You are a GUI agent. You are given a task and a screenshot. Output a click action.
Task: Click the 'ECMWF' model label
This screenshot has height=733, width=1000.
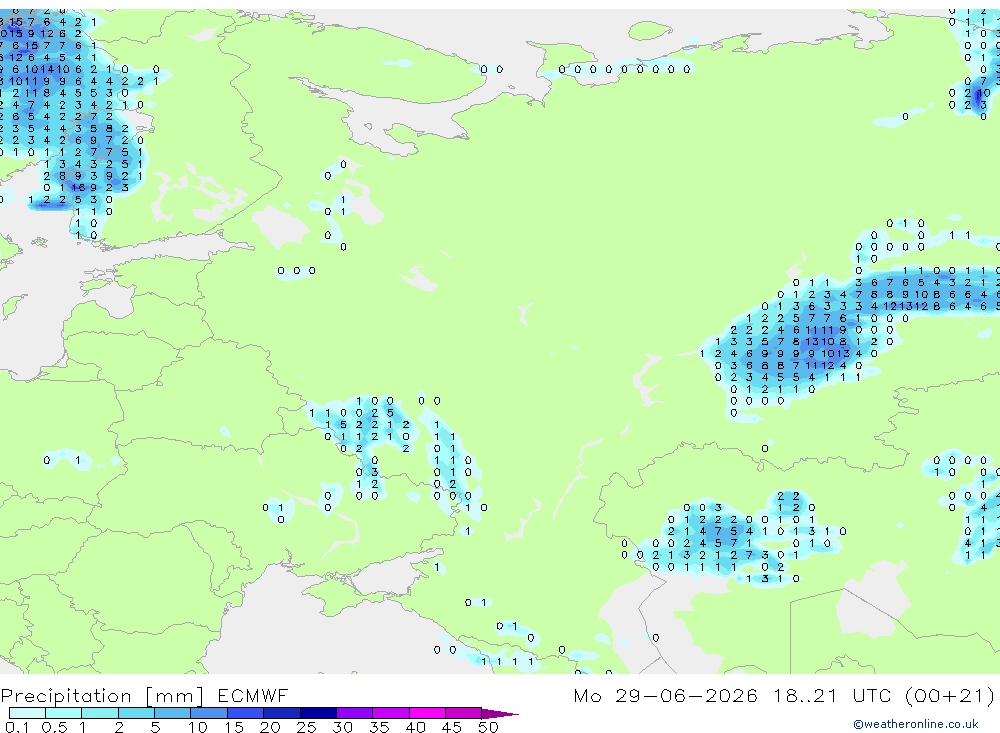(x=253, y=695)
